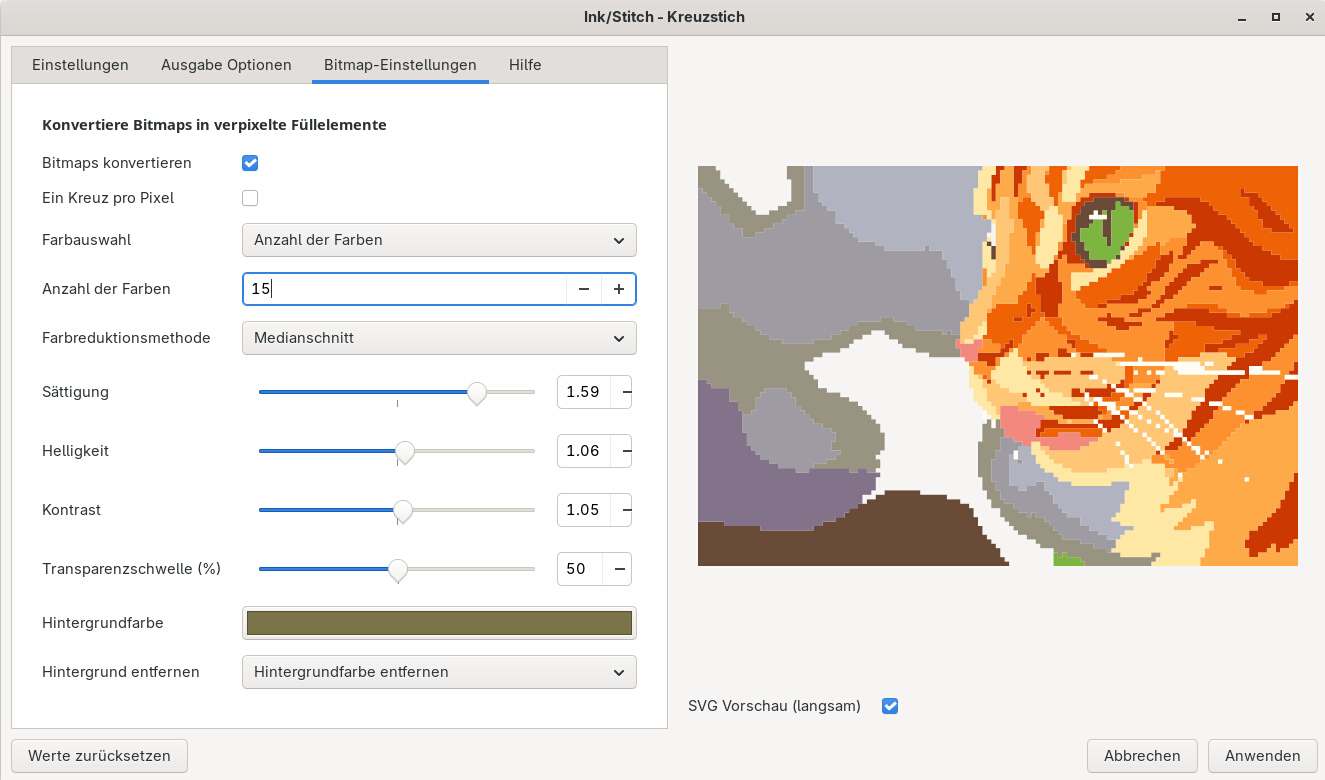
Task: Click the Abbrechen button
Action: (x=1142, y=756)
